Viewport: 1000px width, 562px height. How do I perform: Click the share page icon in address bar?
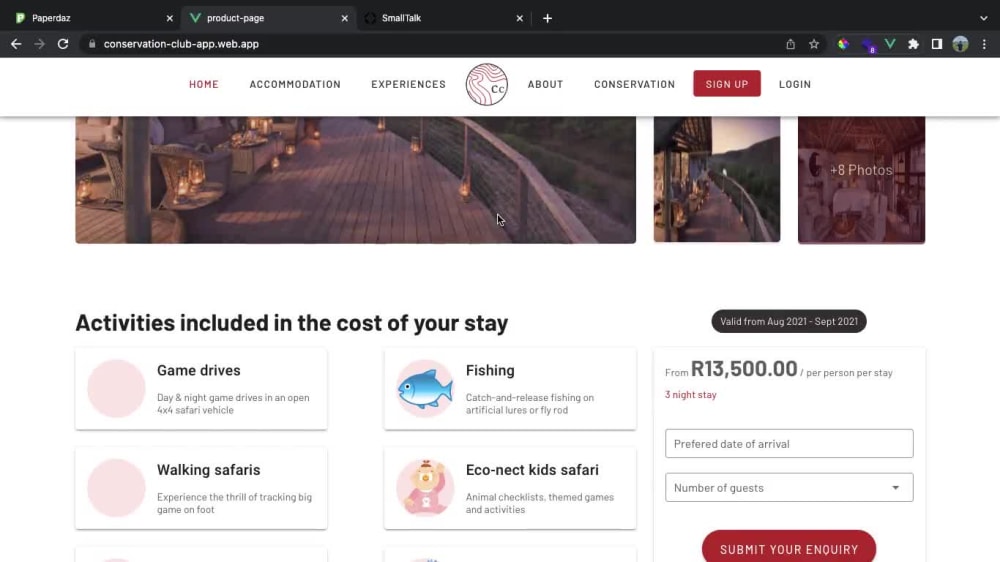790,44
